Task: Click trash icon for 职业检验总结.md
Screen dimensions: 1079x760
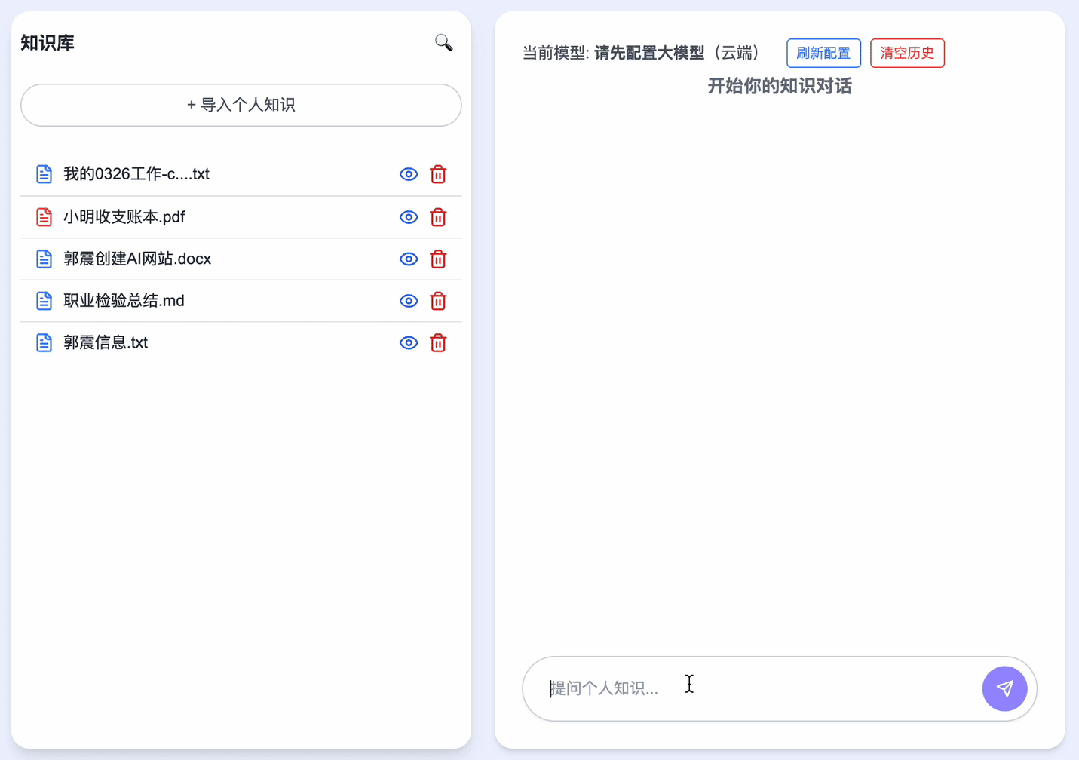Action: 438,301
